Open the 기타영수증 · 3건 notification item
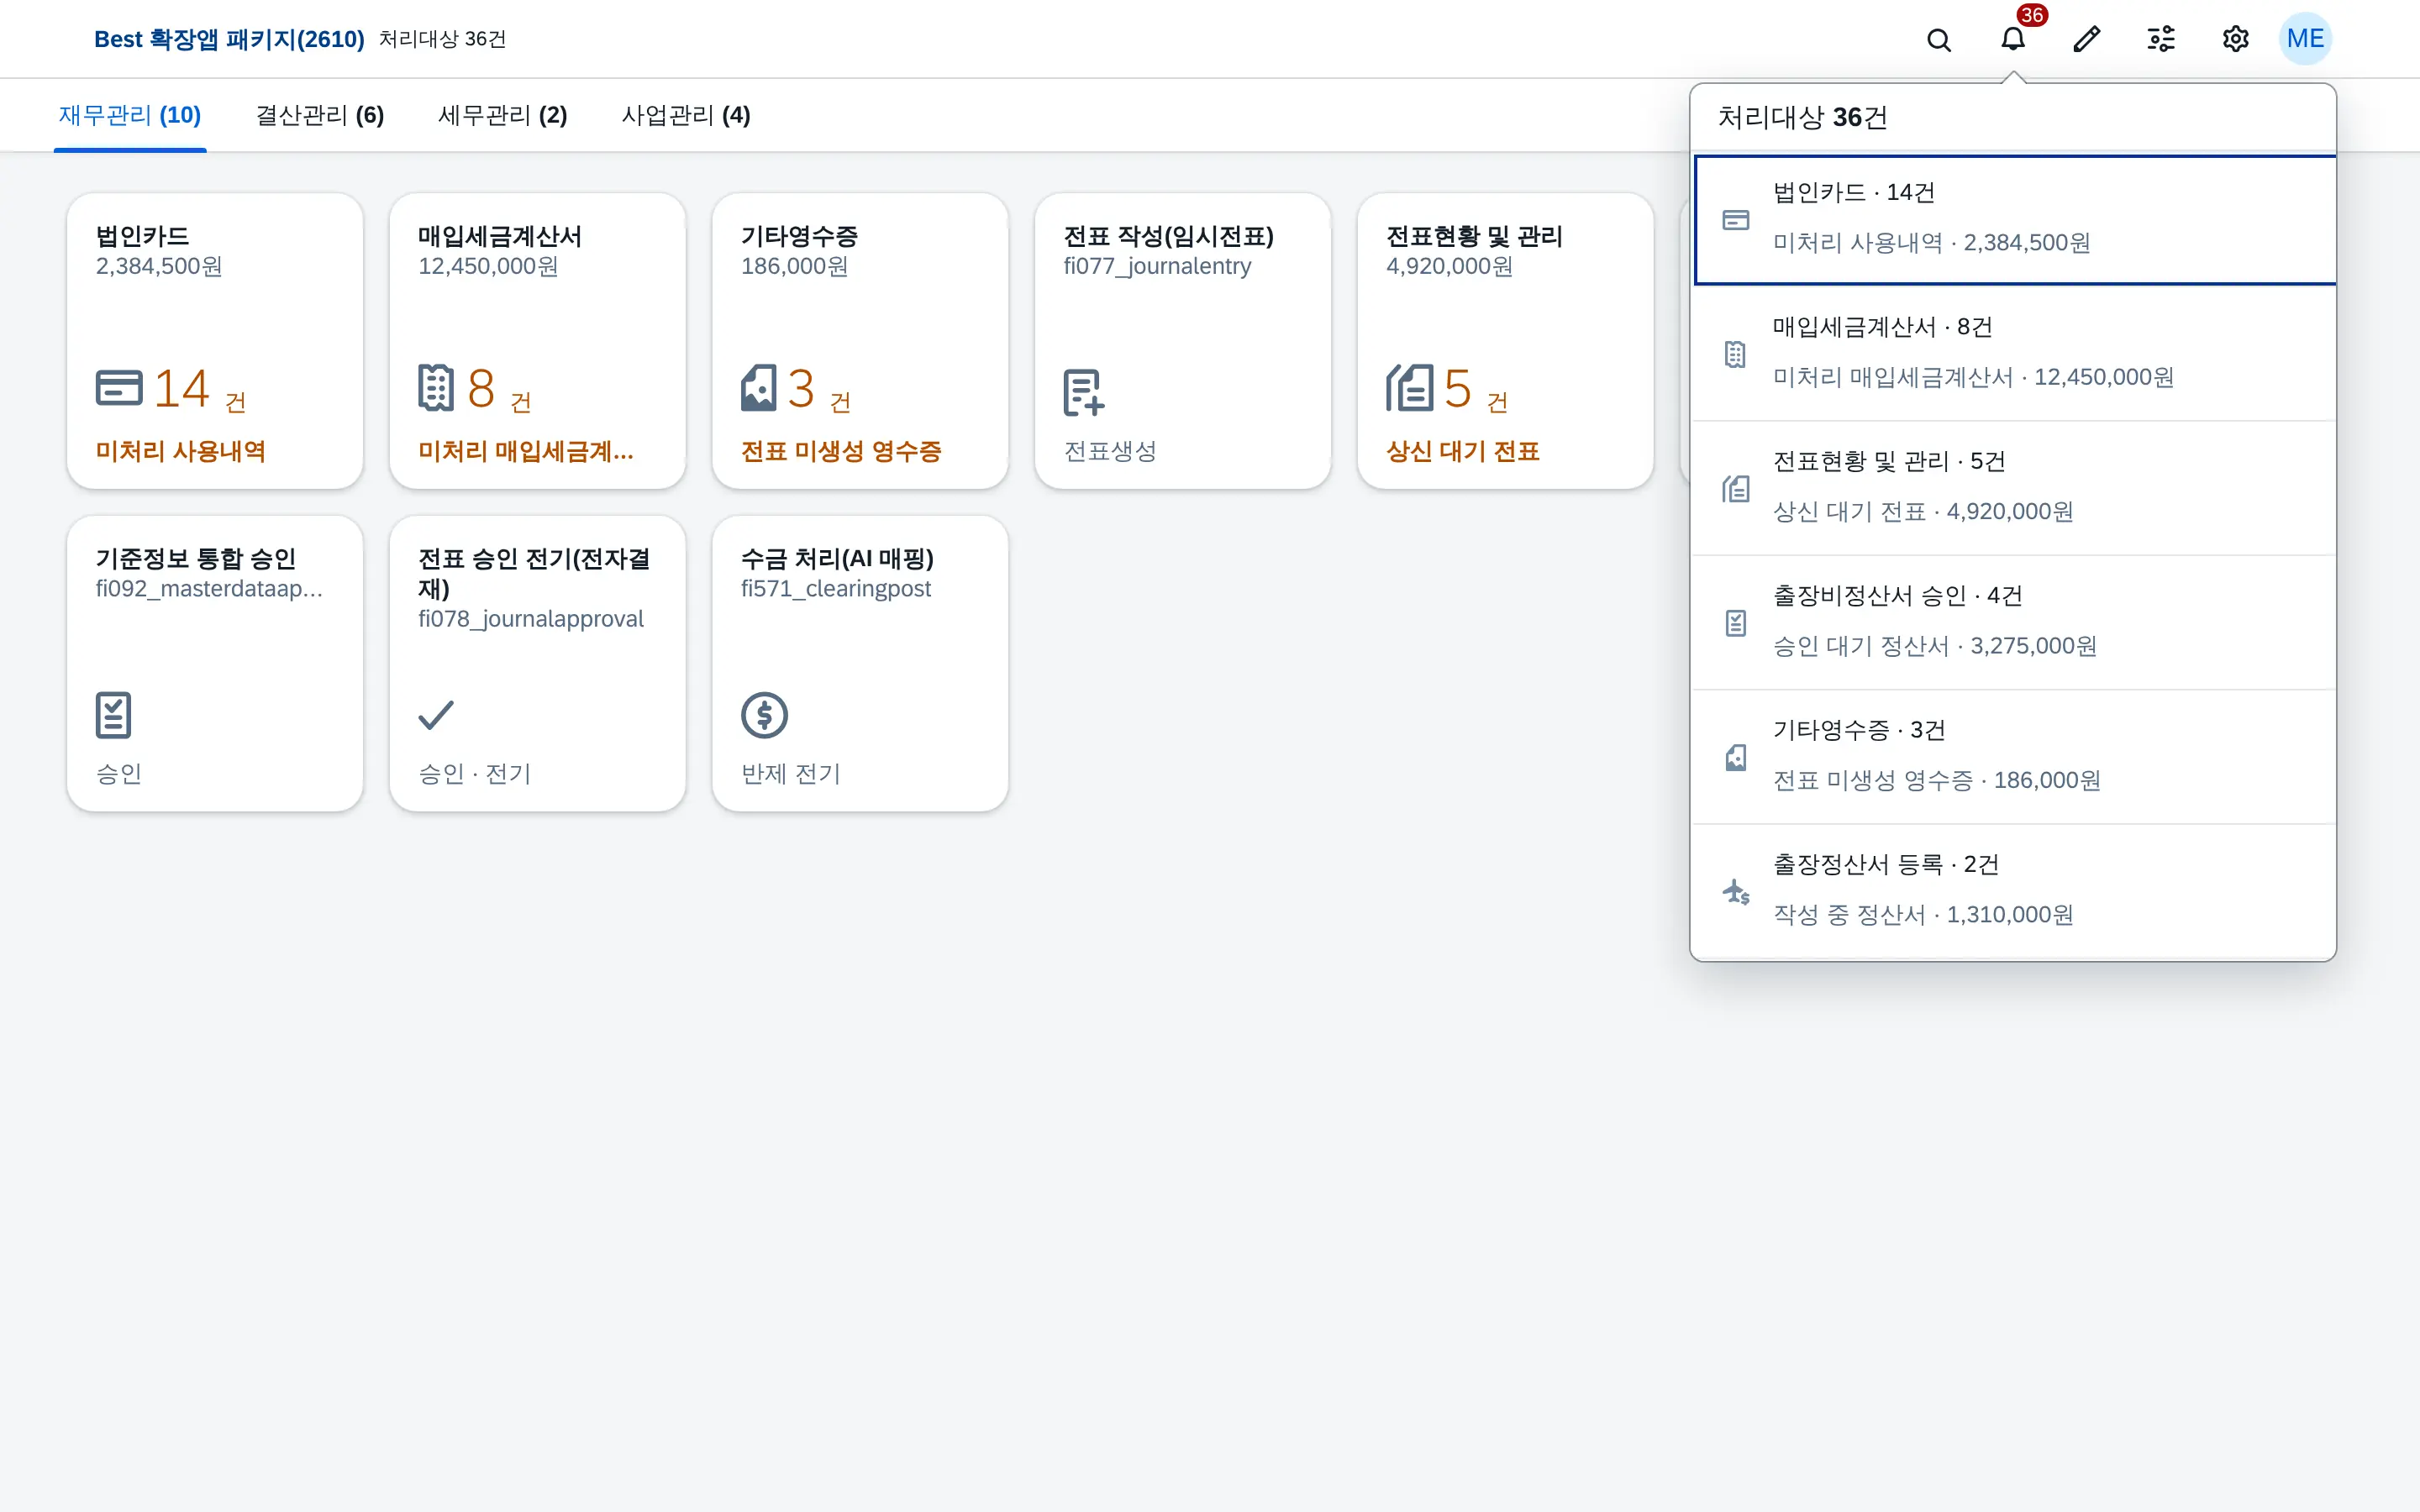This screenshot has width=2420, height=1512. tap(2014, 757)
